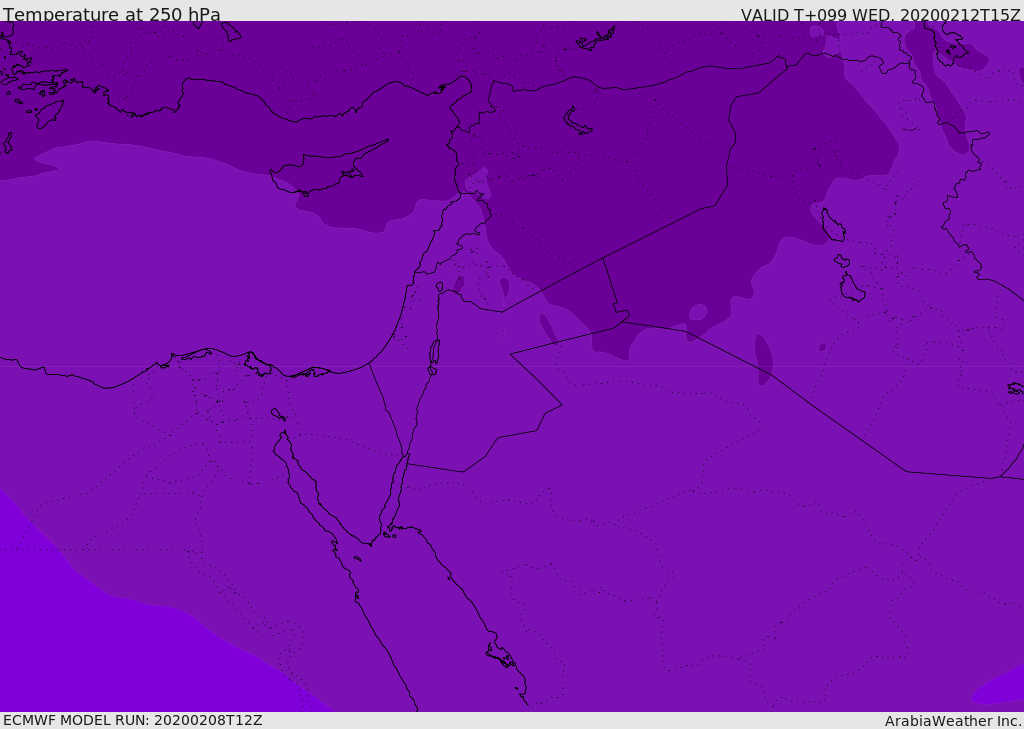
Task: Click the Dead Sea outline on the map
Action: pyautogui.click(x=434, y=356)
